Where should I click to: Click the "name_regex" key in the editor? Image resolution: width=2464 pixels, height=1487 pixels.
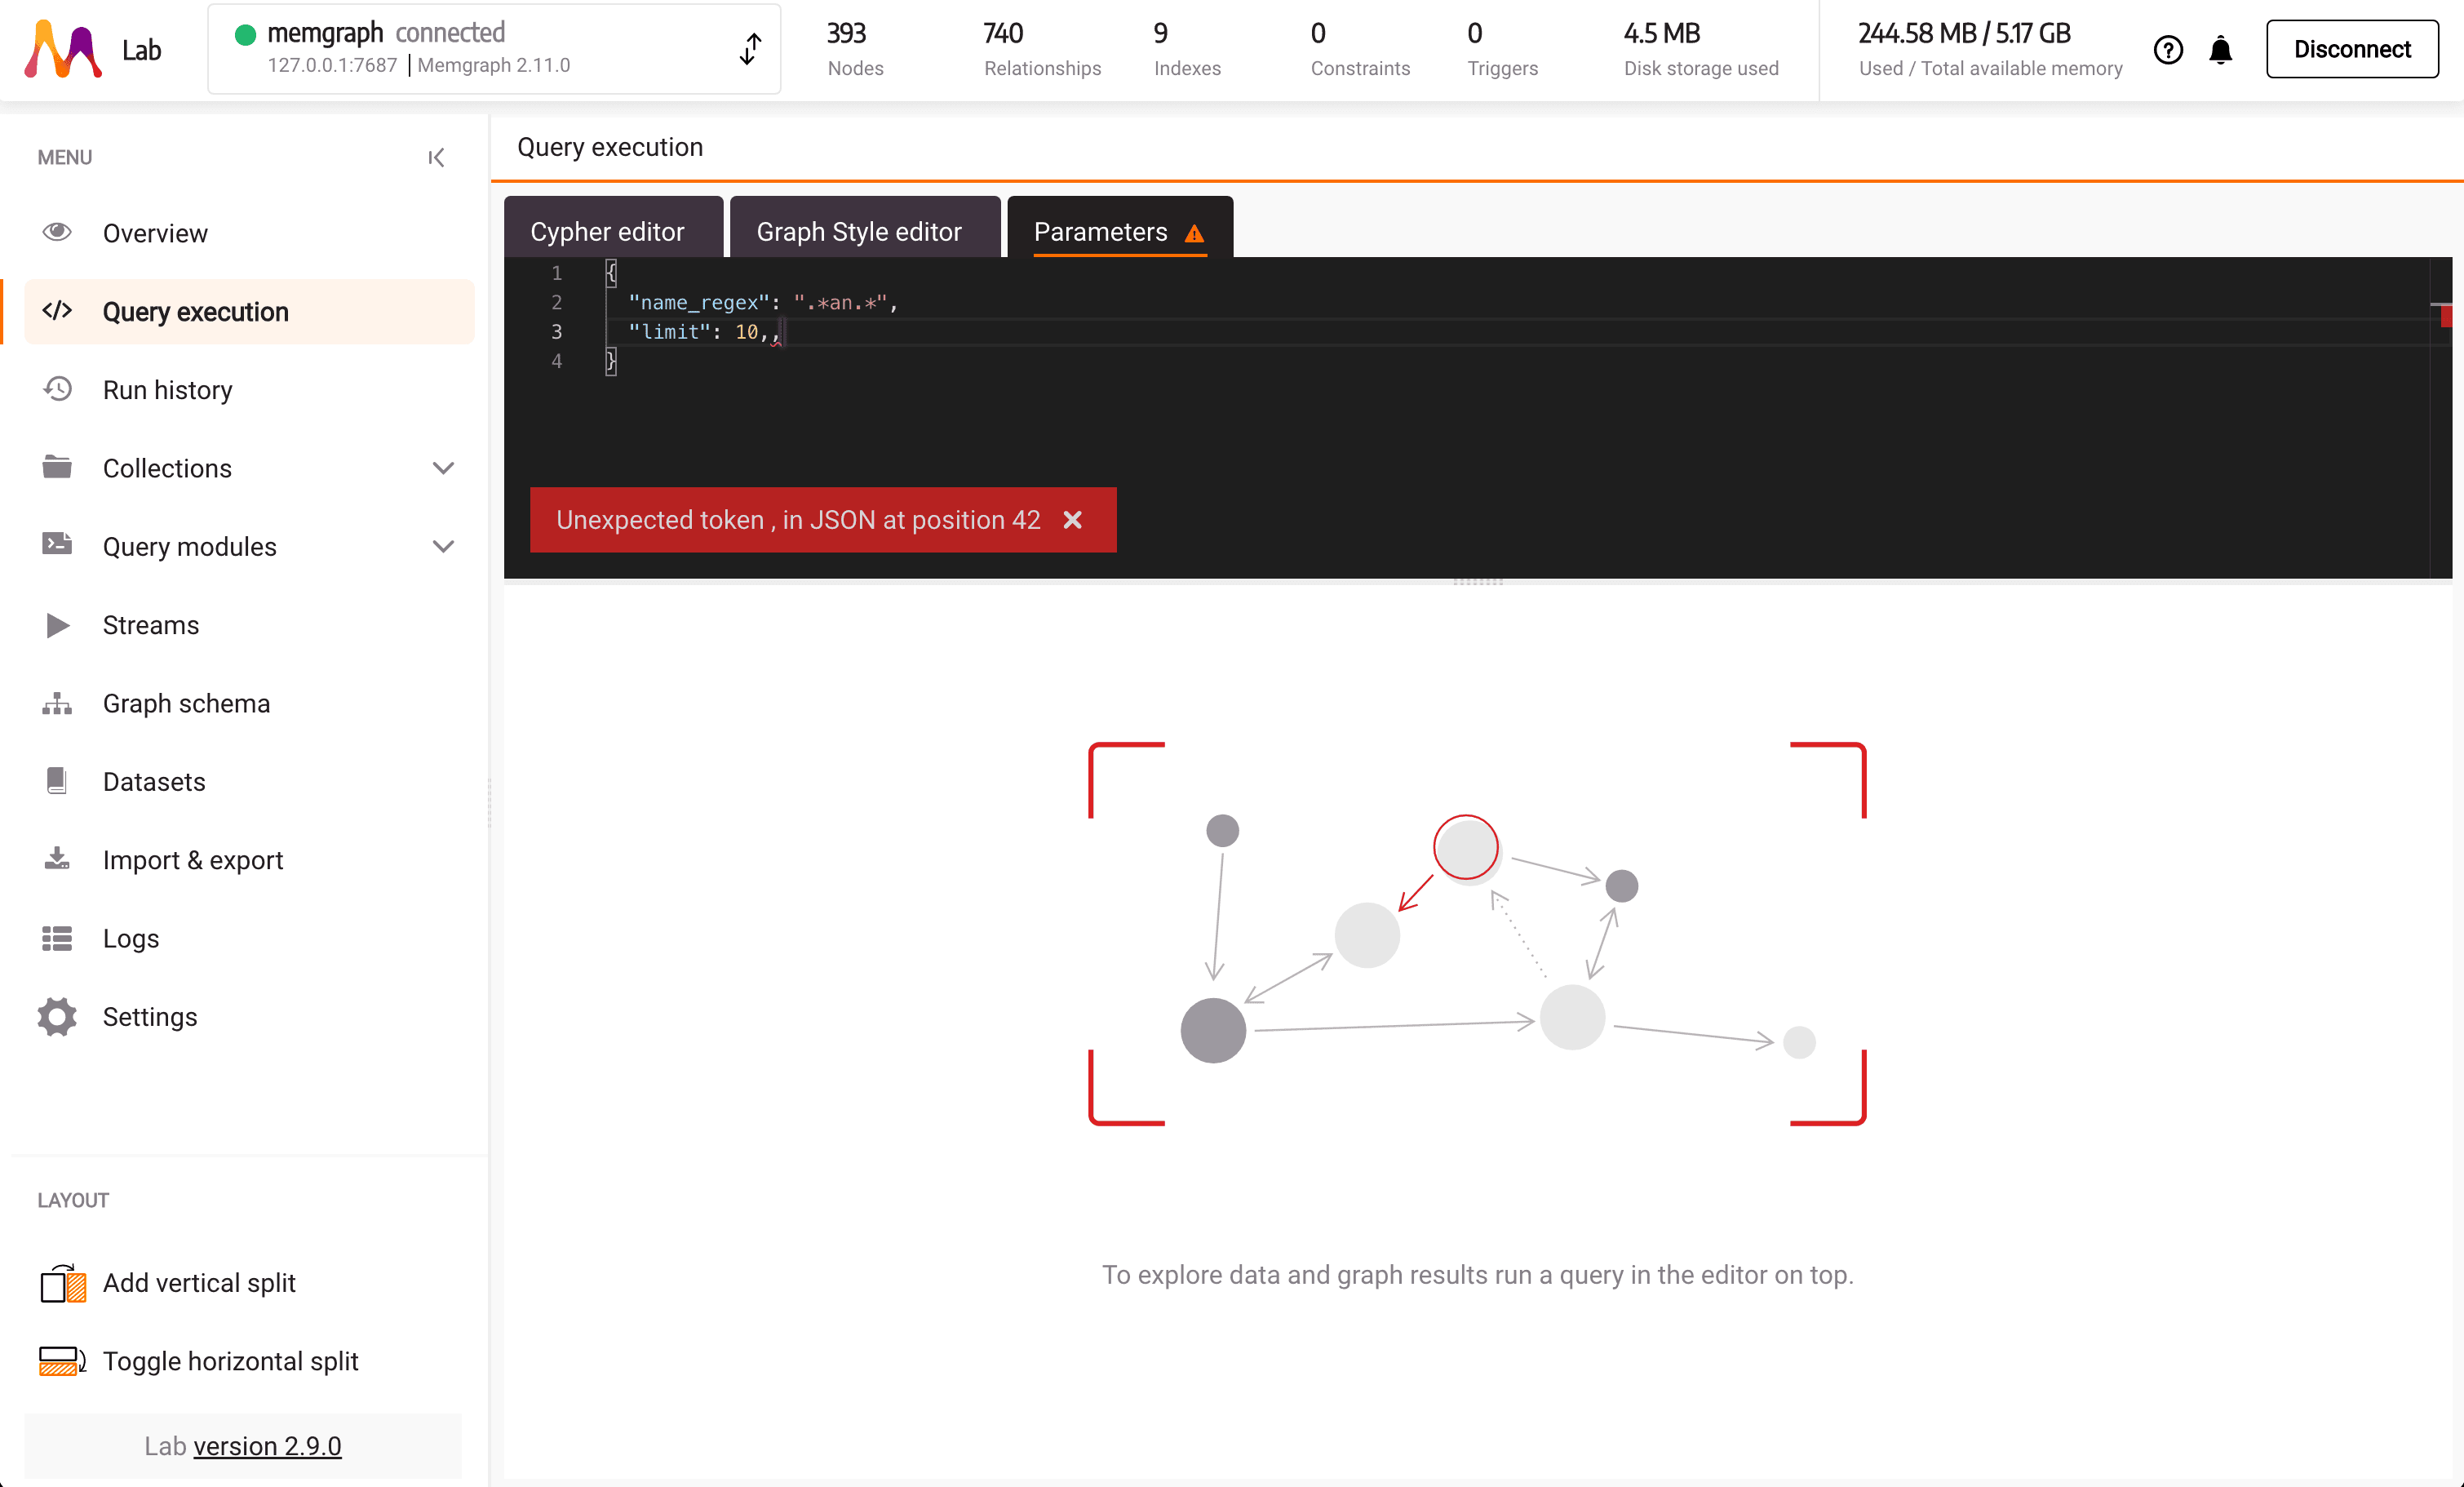point(699,302)
